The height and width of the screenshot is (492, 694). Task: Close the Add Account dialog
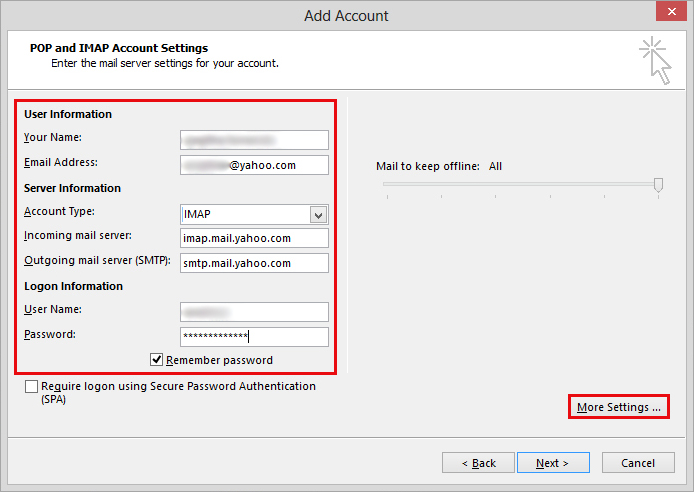pyautogui.click(x=671, y=11)
